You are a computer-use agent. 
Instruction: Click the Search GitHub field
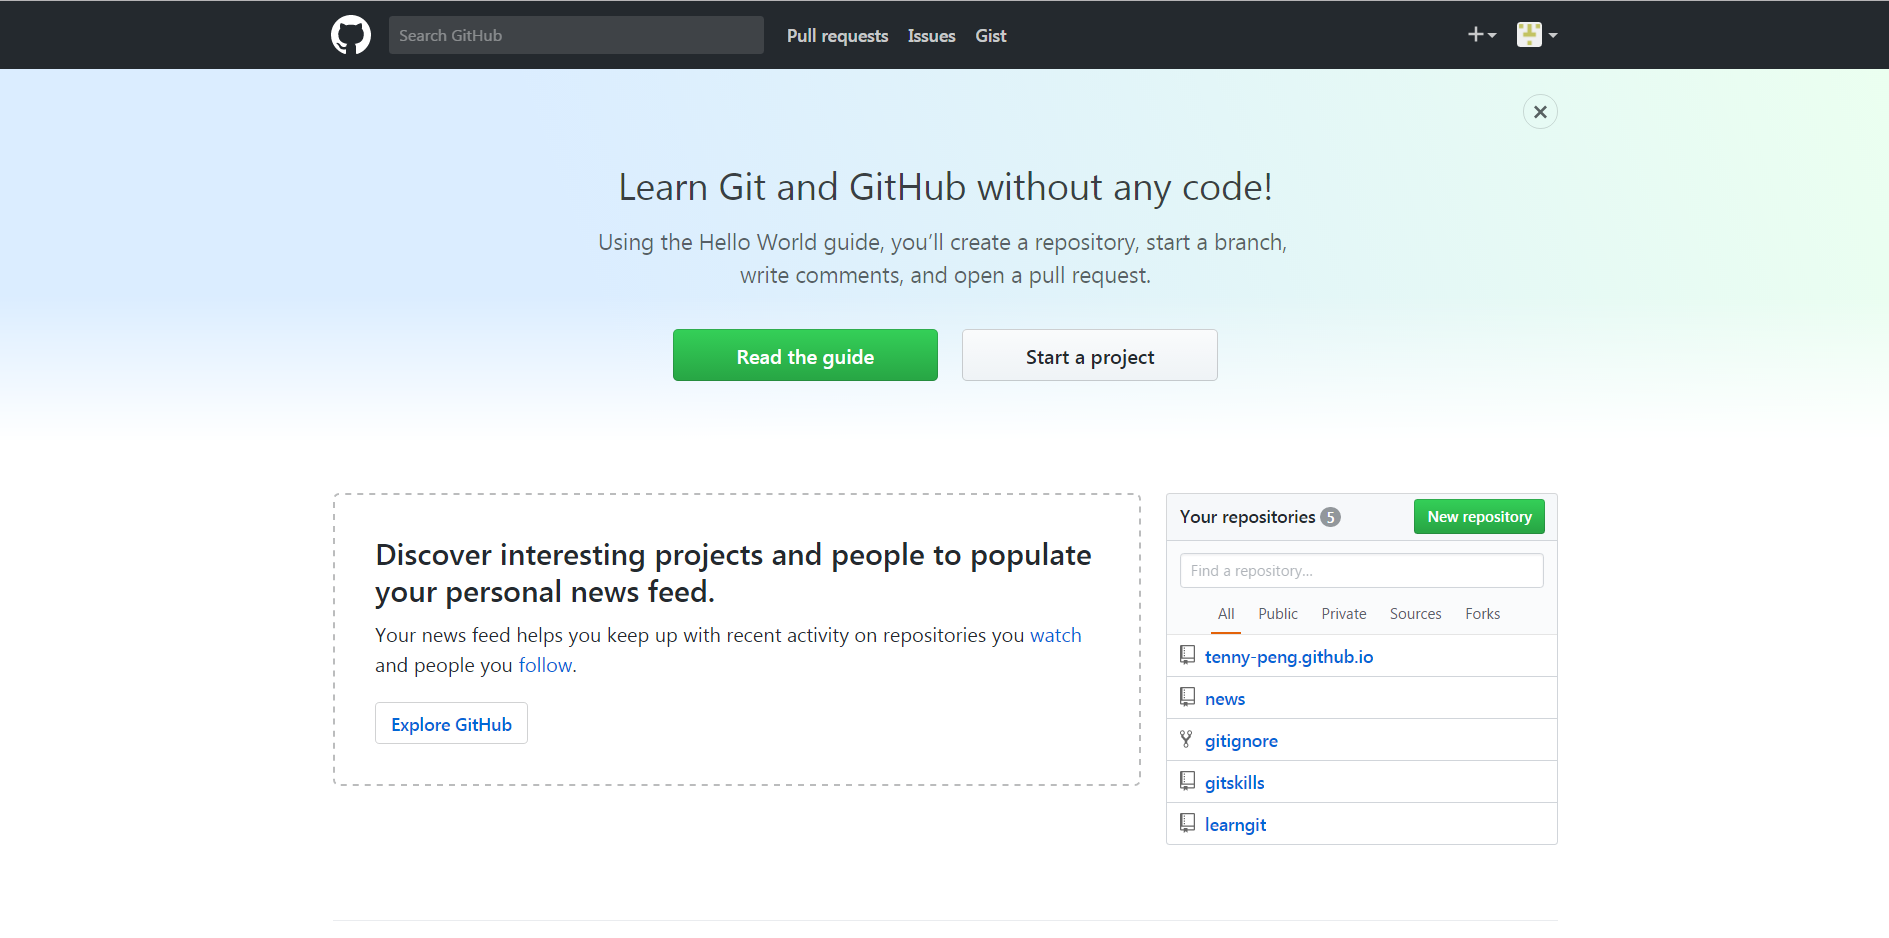point(576,35)
